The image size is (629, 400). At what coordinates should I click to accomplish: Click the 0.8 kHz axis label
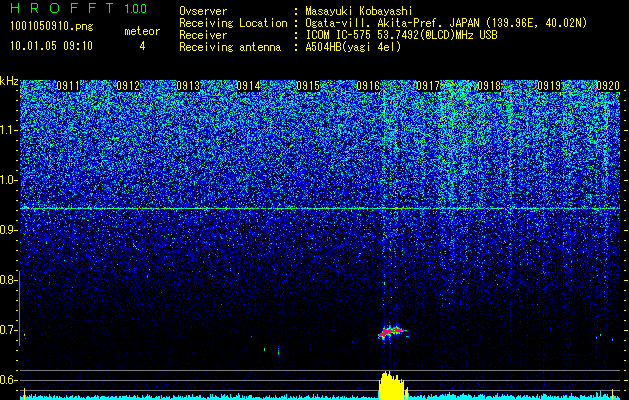tap(8, 280)
